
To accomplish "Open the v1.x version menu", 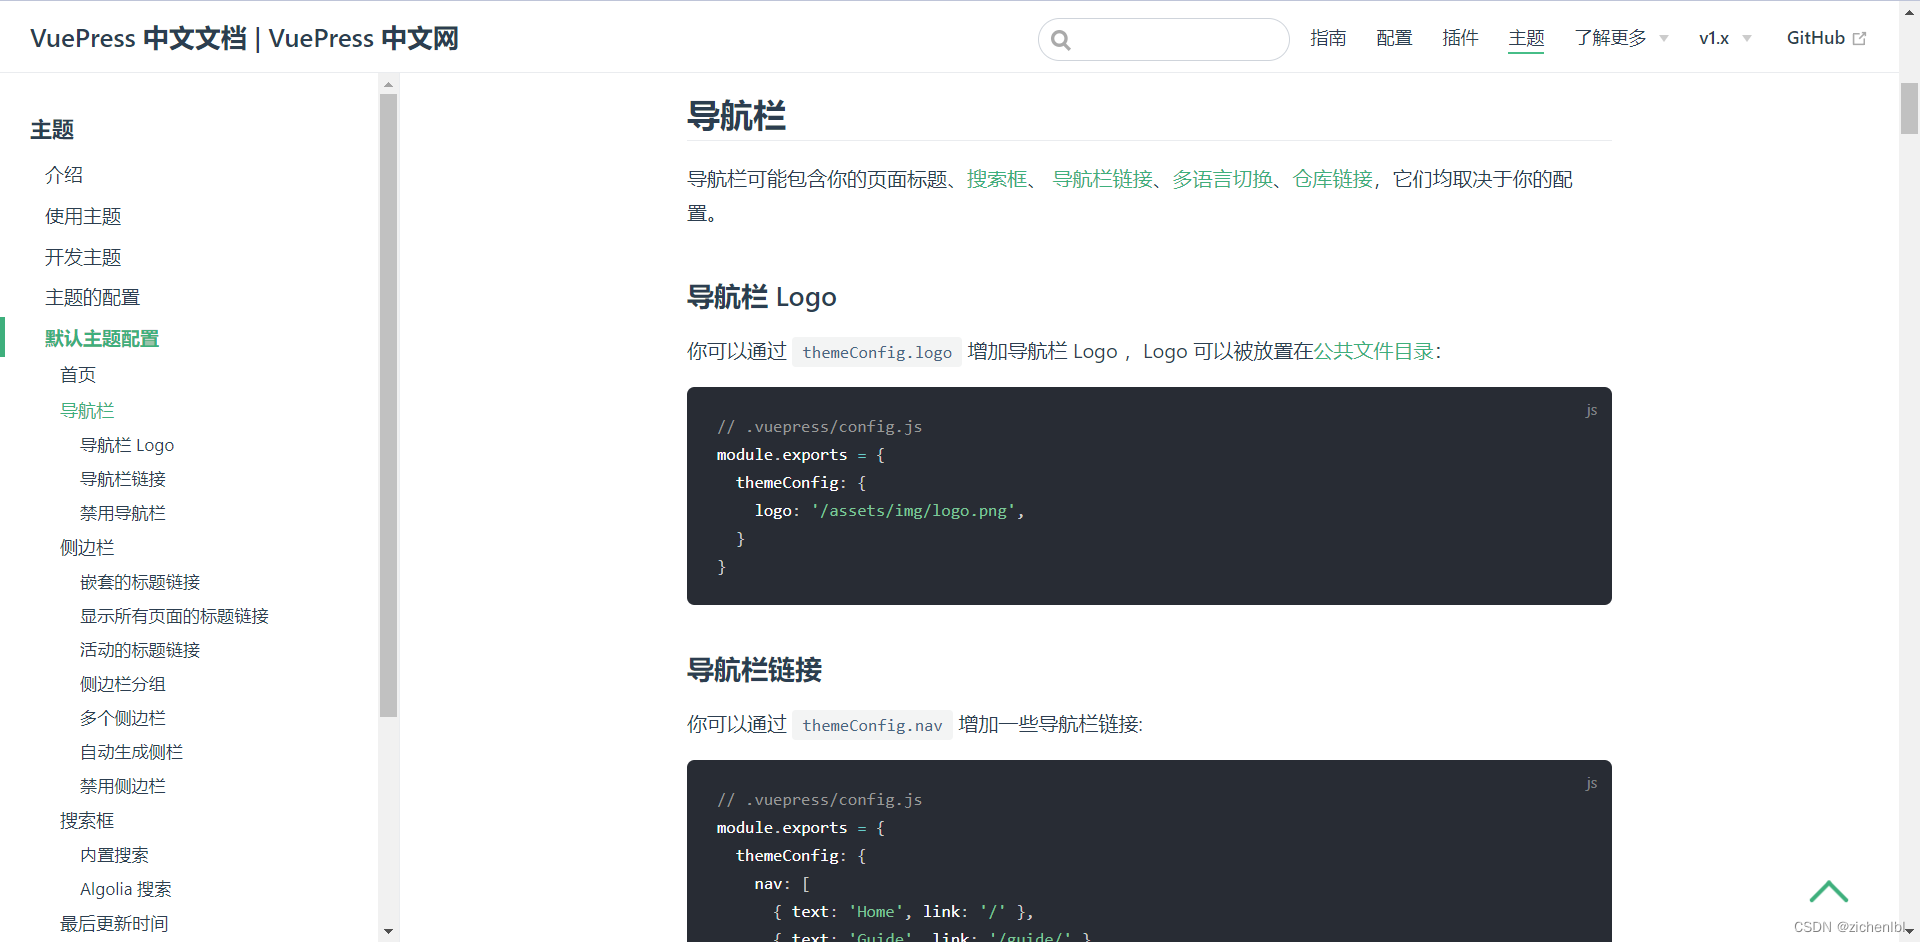I will pyautogui.click(x=1725, y=38).
